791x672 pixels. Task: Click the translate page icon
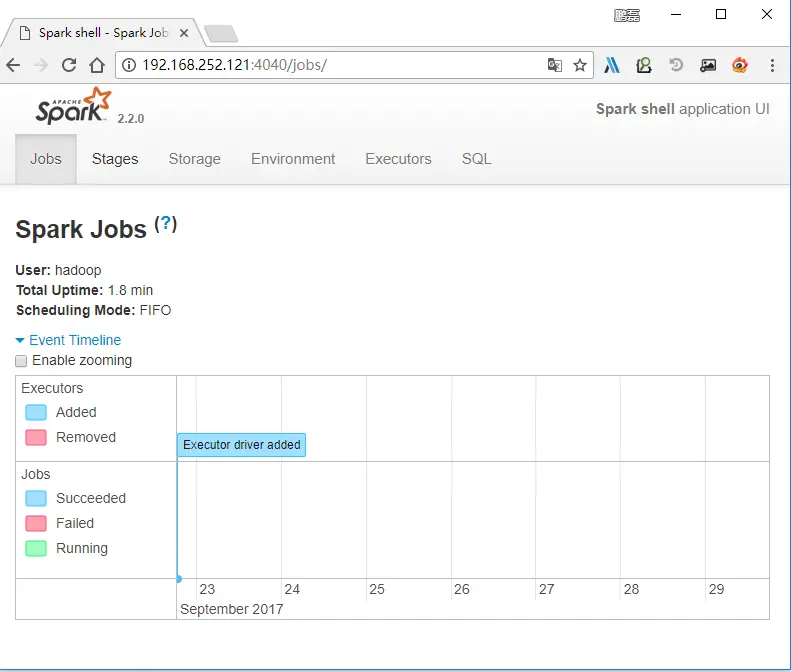pos(554,65)
